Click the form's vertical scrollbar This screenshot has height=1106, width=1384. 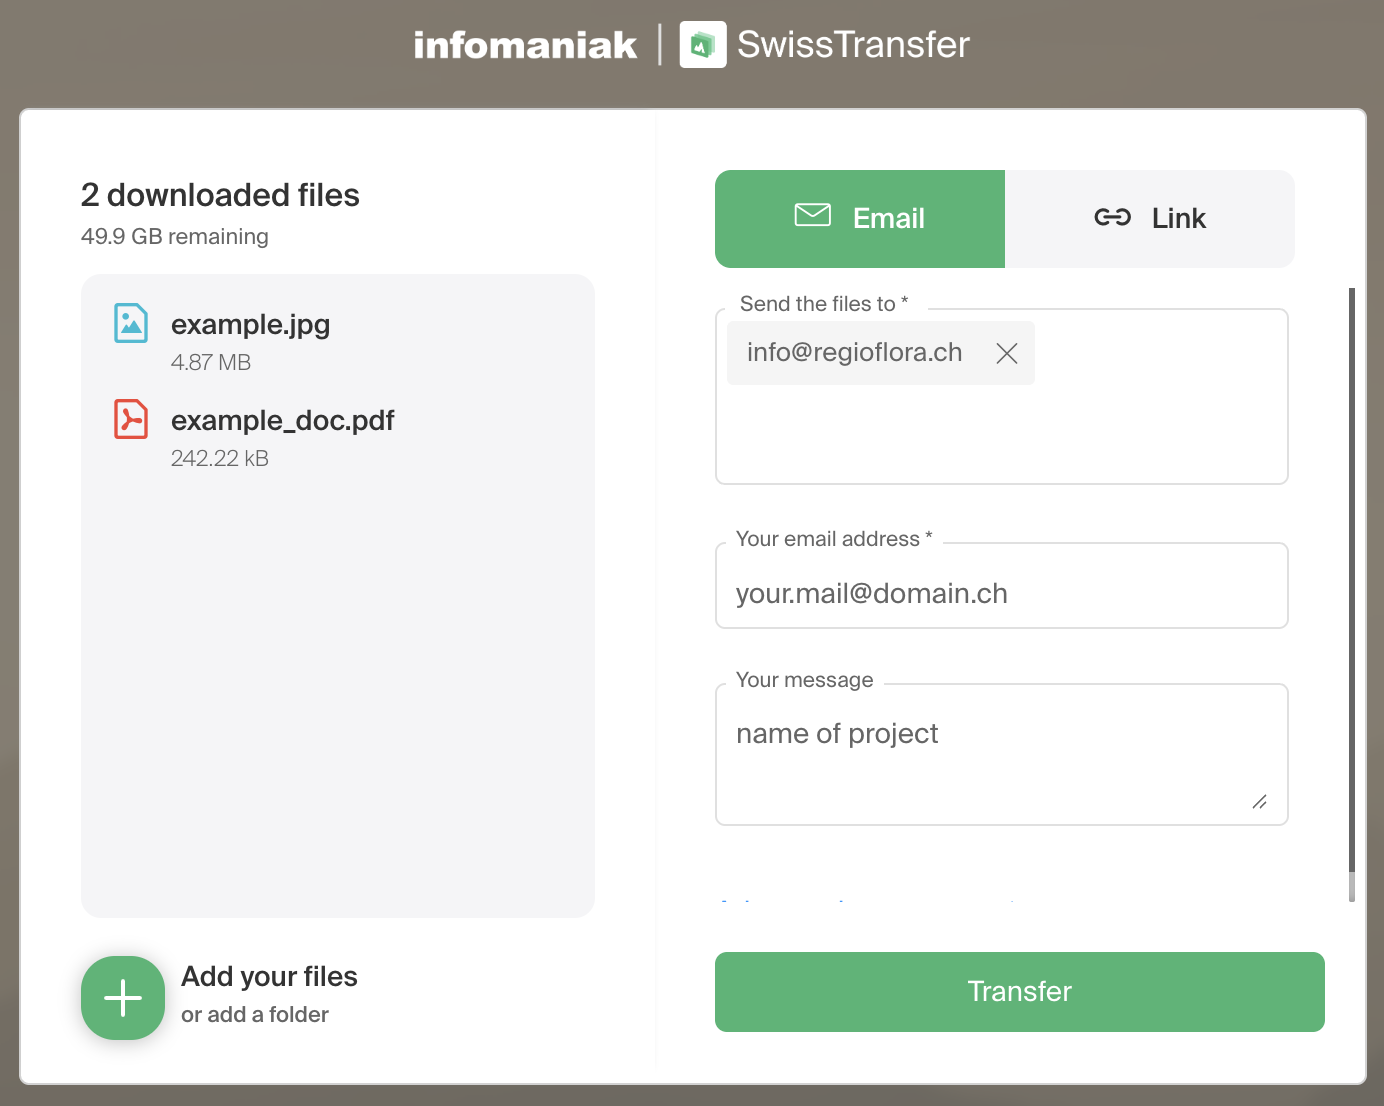pyautogui.click(x=1351, y=580)
